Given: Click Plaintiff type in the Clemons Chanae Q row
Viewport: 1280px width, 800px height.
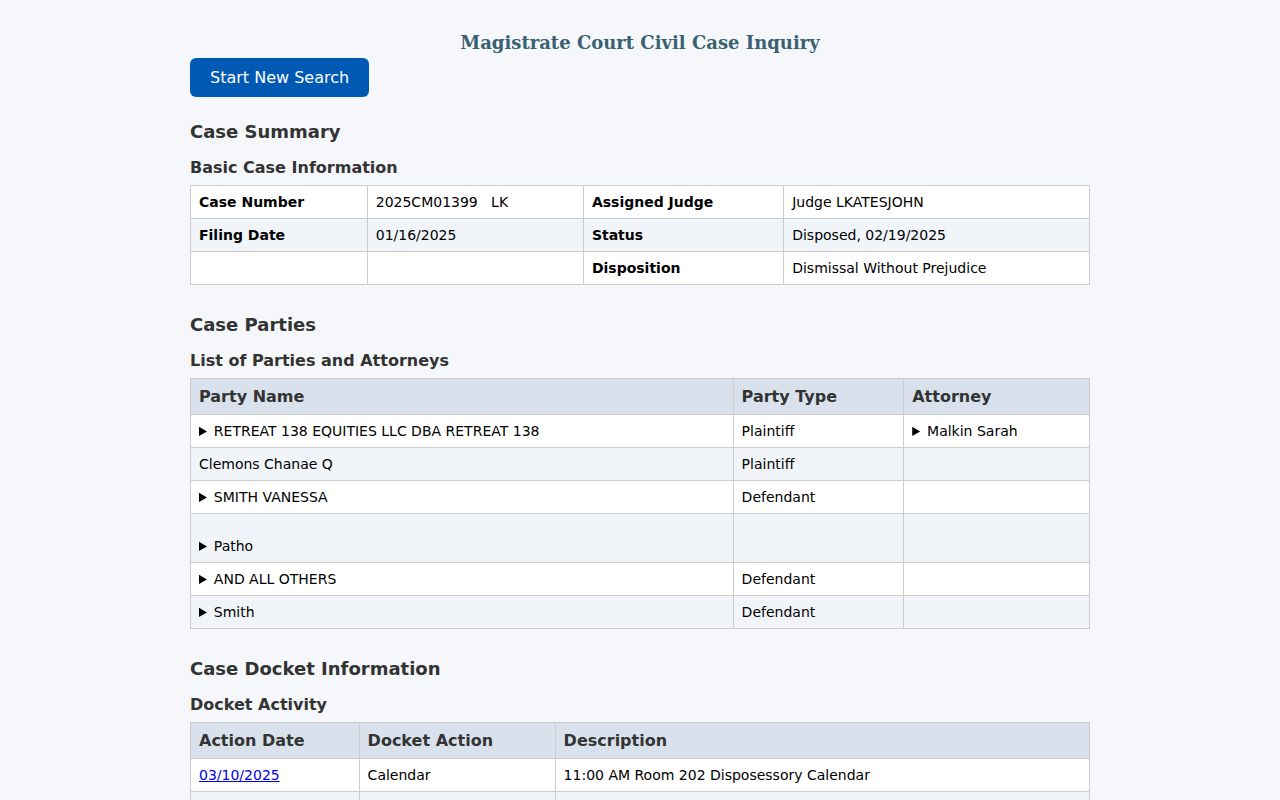Looking at the screenshot, I should coord(768,464).
